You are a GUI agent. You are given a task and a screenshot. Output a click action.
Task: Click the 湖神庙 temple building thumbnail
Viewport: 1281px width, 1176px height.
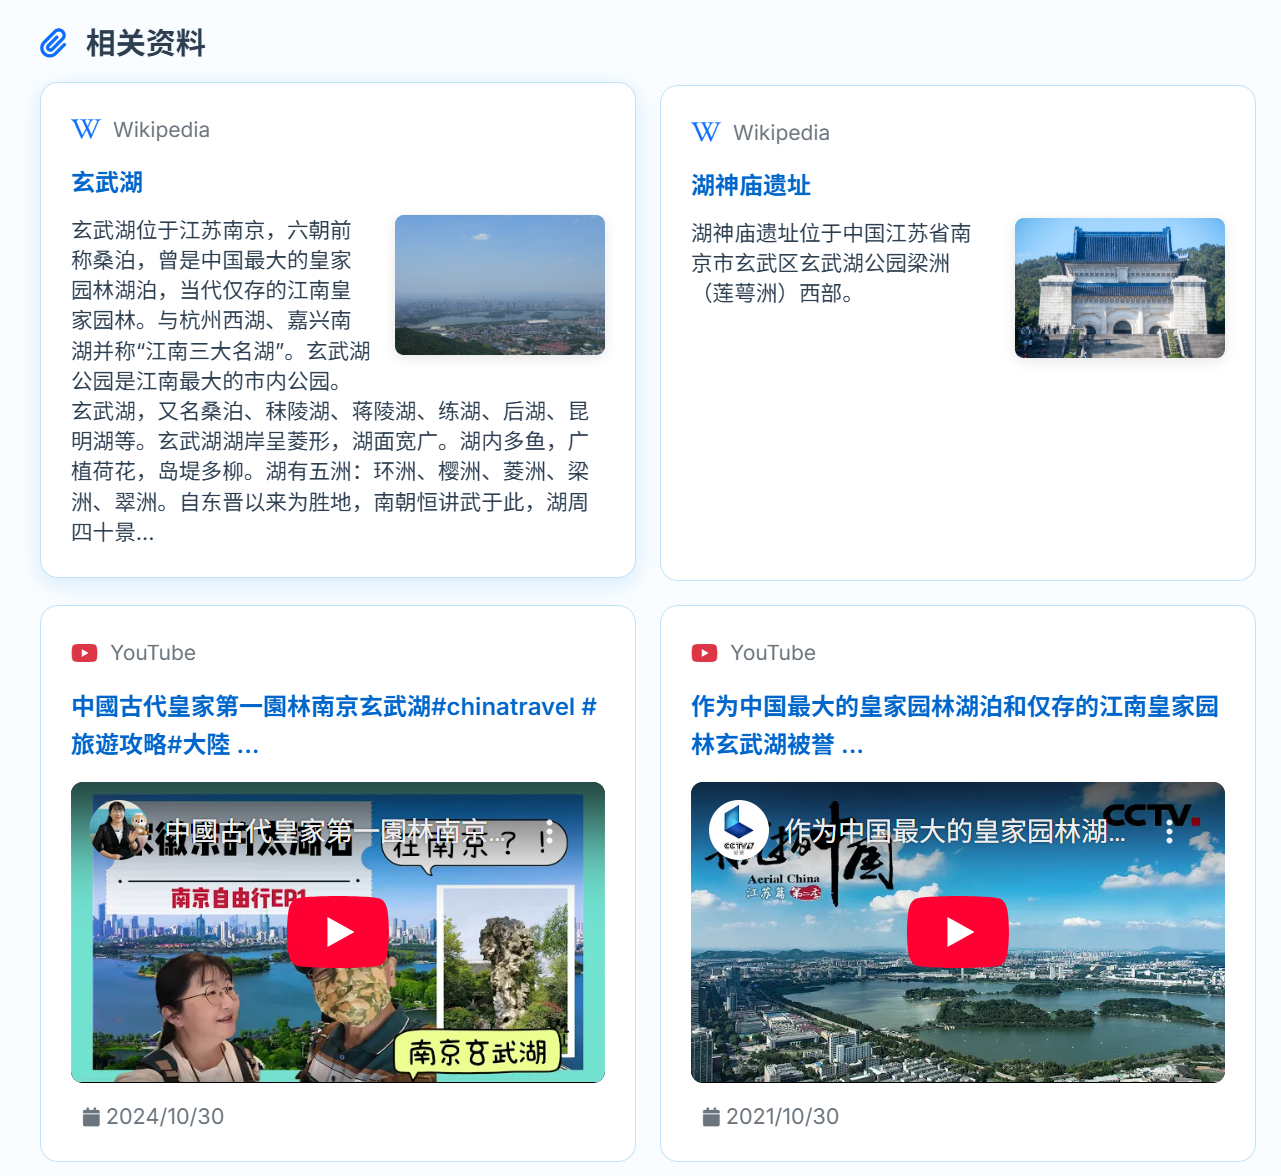click(1119, 288)
